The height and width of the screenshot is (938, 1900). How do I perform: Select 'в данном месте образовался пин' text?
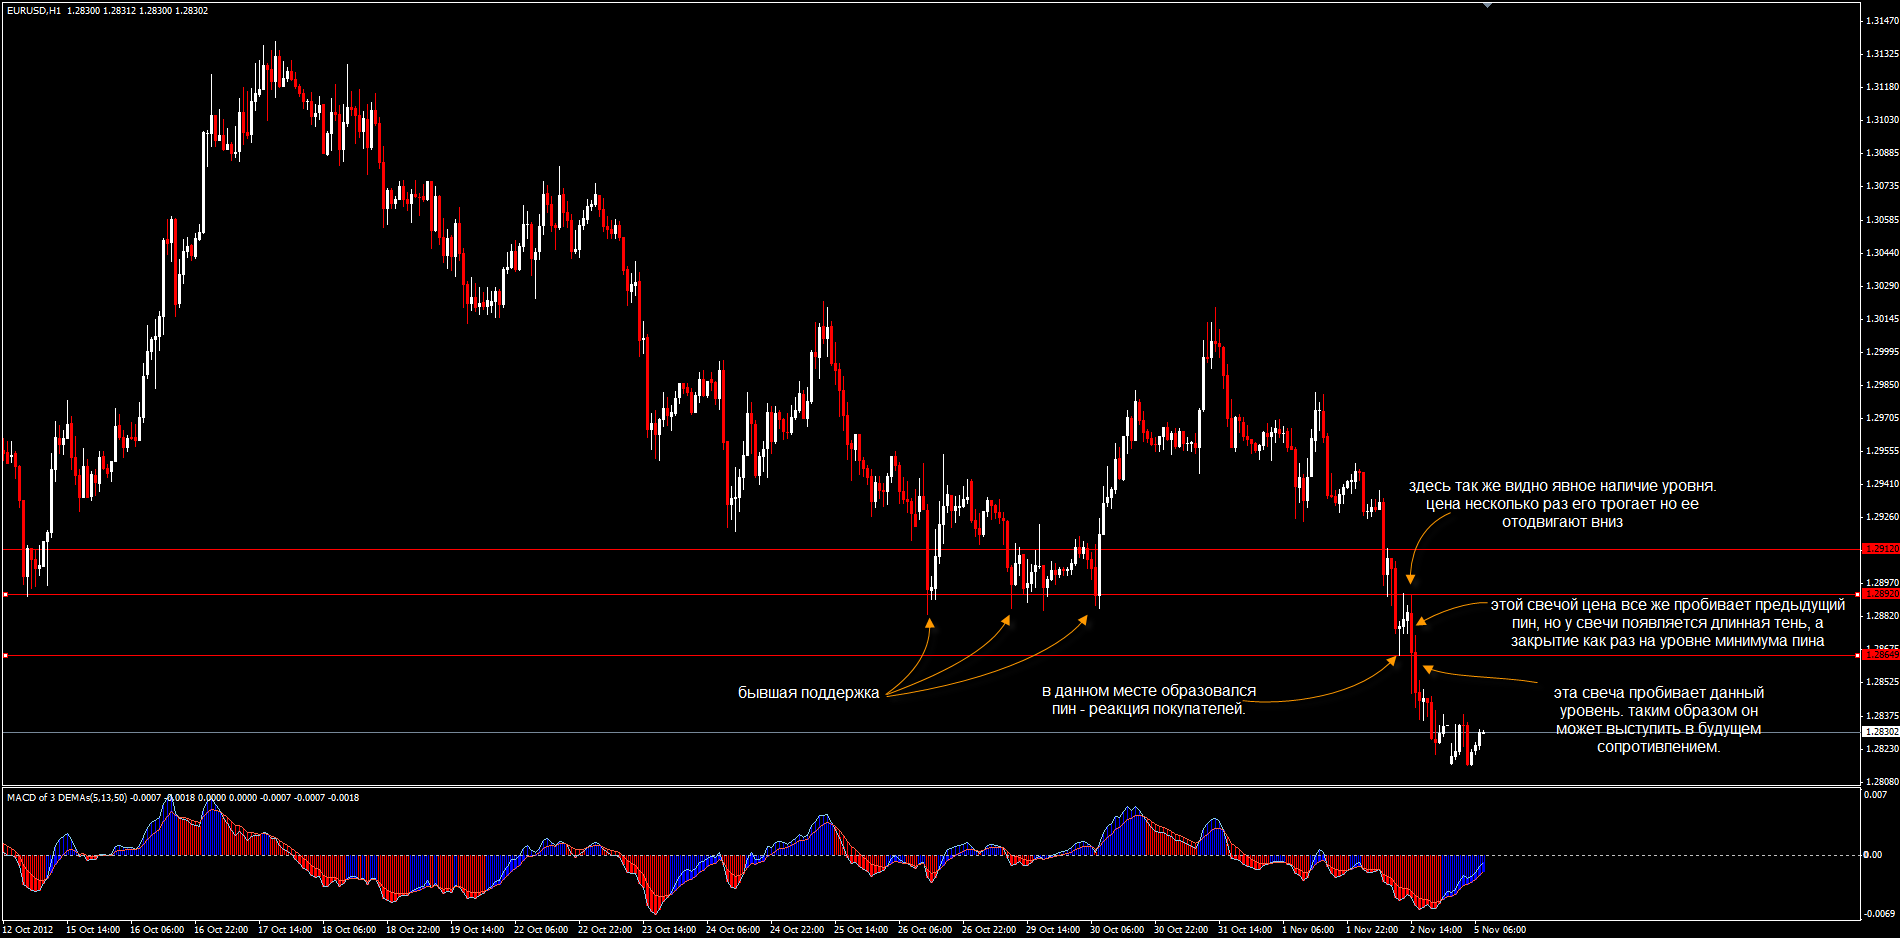pos(1148,700)
